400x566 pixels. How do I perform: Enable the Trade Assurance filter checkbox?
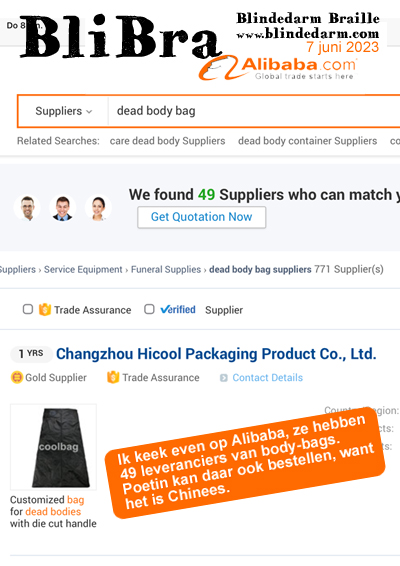point(28,309)
